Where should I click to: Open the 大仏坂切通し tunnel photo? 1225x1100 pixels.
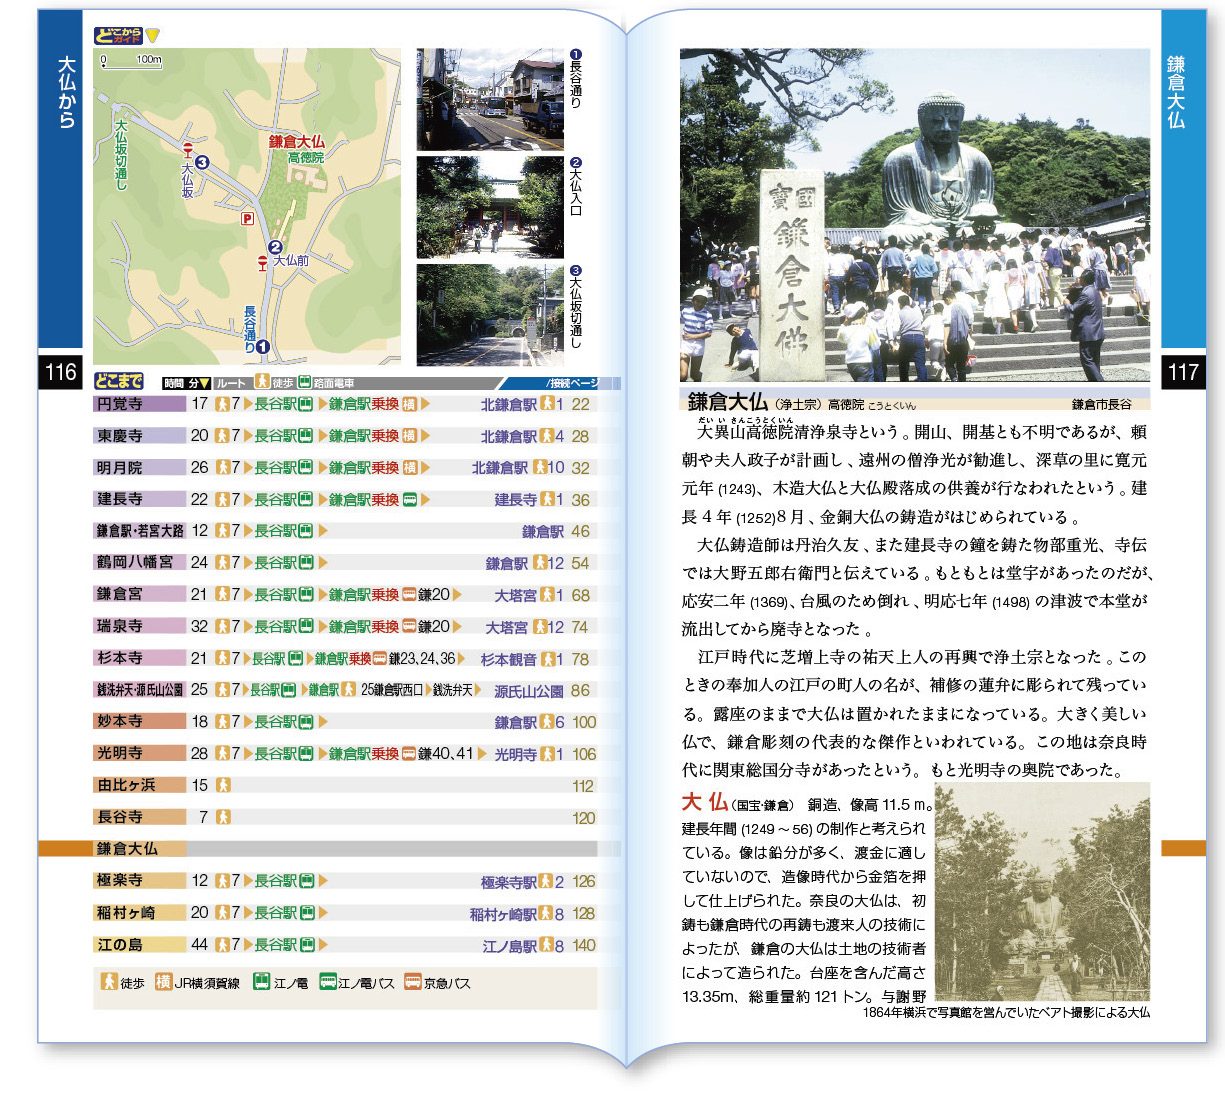(490, 315)
